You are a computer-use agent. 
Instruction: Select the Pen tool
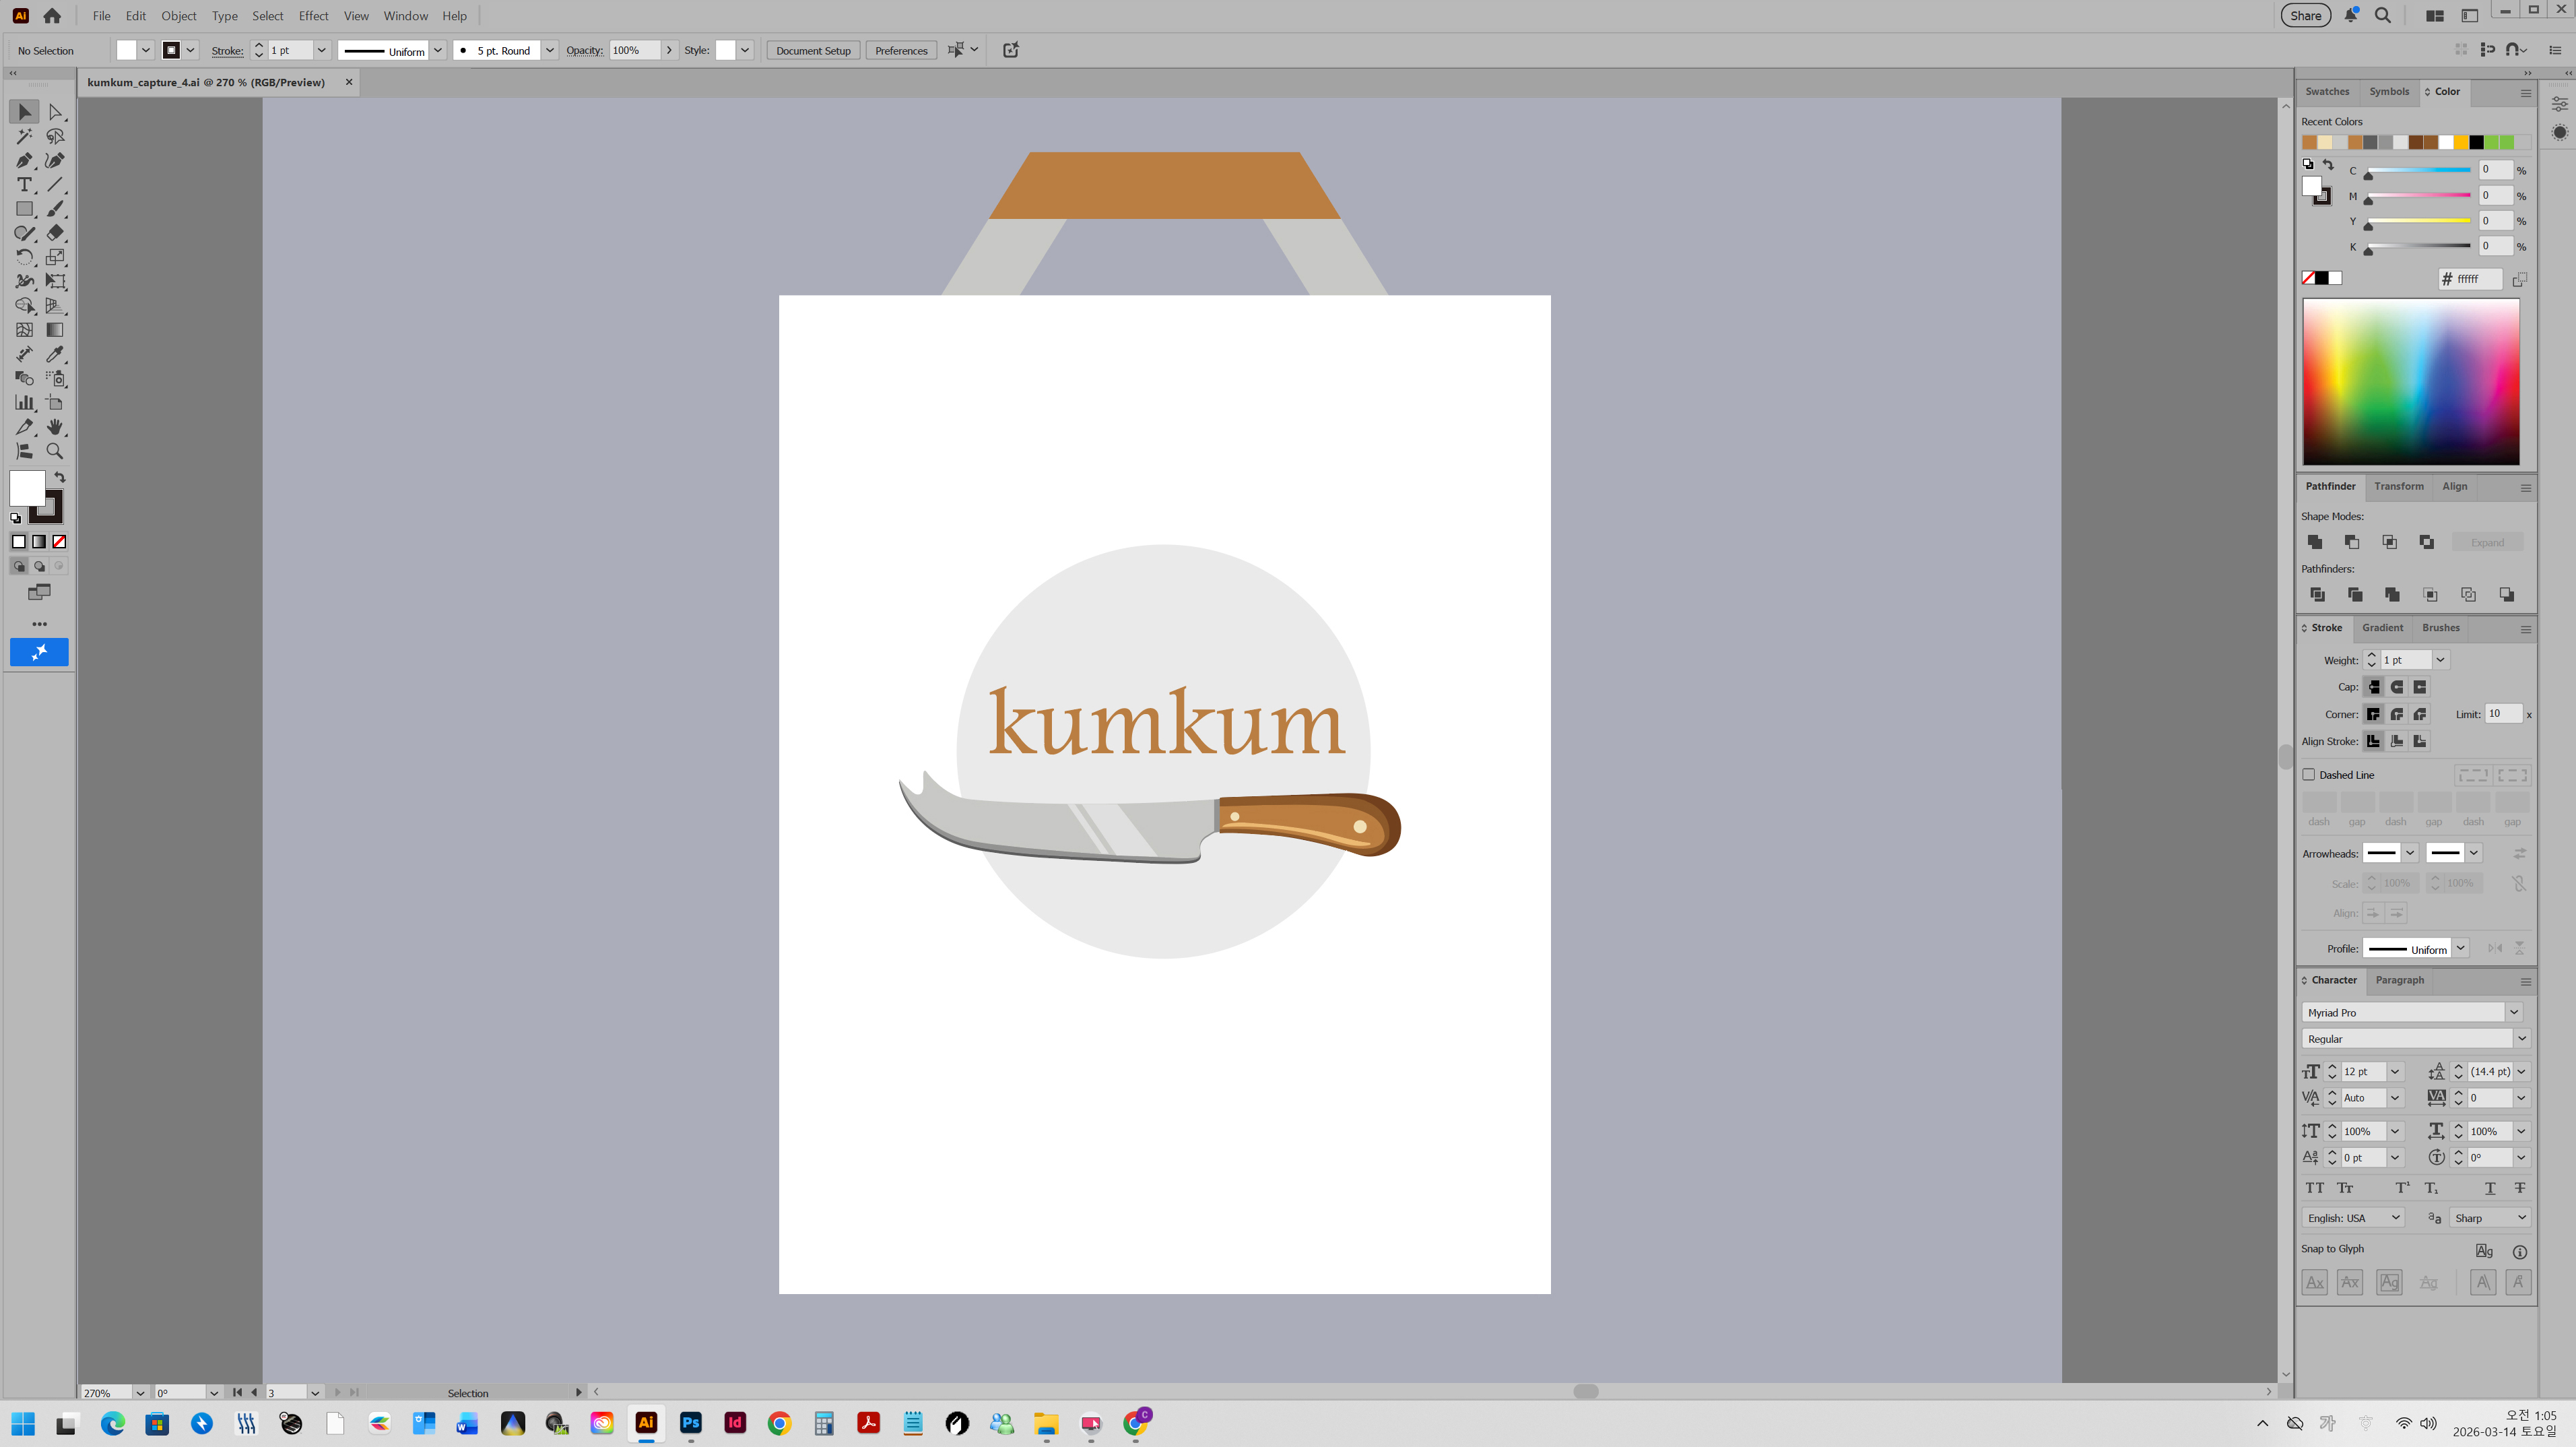24,161
